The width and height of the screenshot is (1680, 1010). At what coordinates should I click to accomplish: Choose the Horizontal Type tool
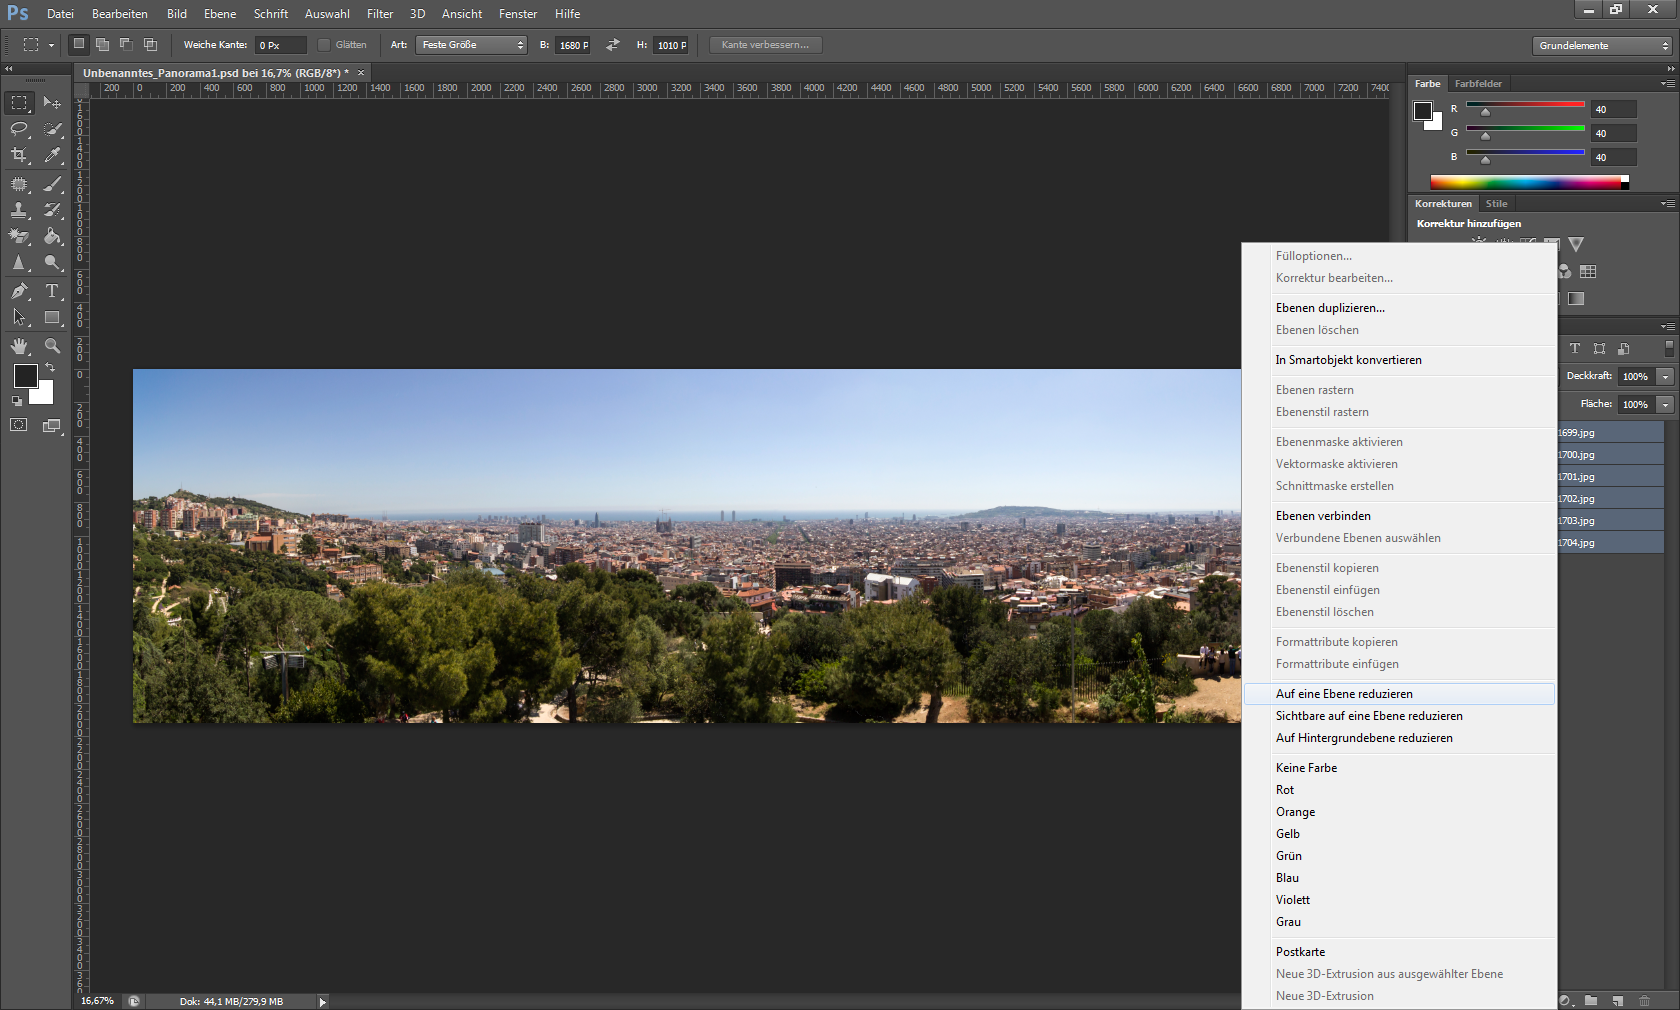(x=52, y=291)
